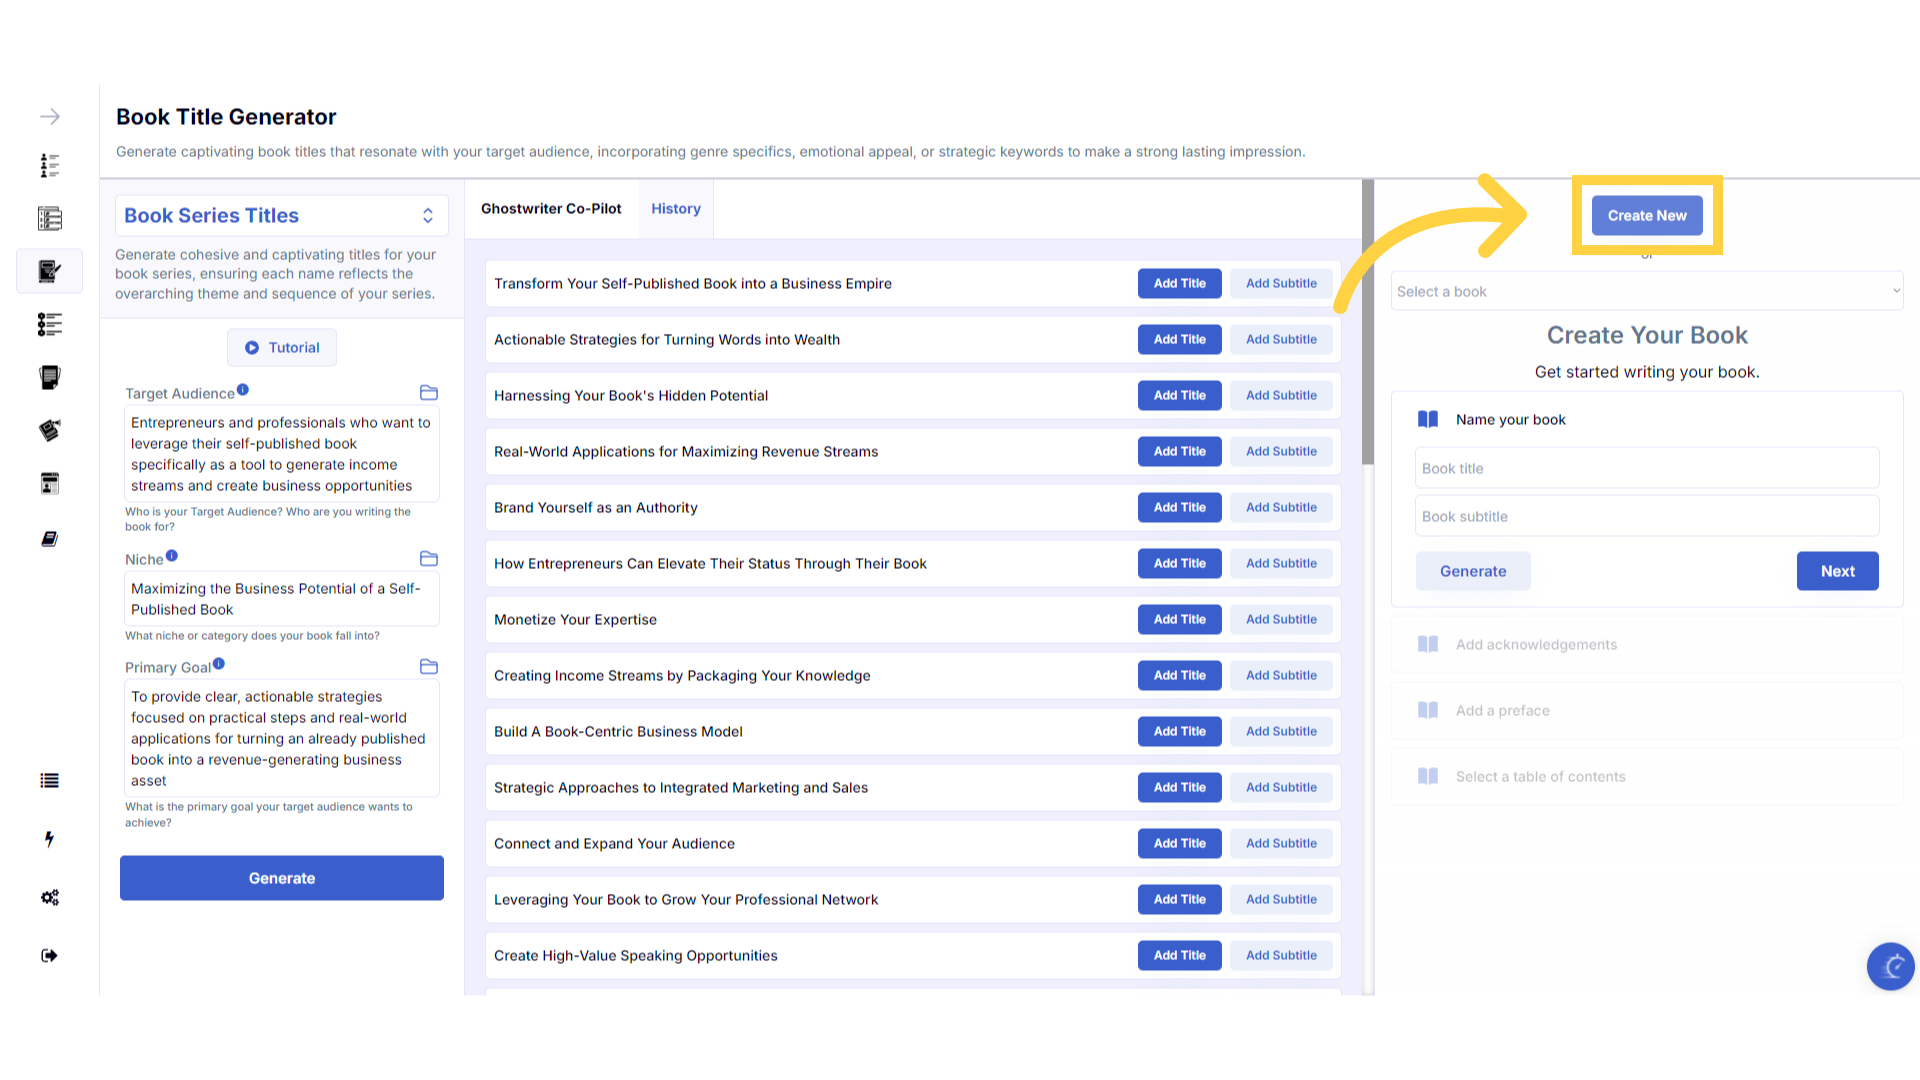Open folder icon next to Niche
1920x1080 pixels.
tap(429, 559)
